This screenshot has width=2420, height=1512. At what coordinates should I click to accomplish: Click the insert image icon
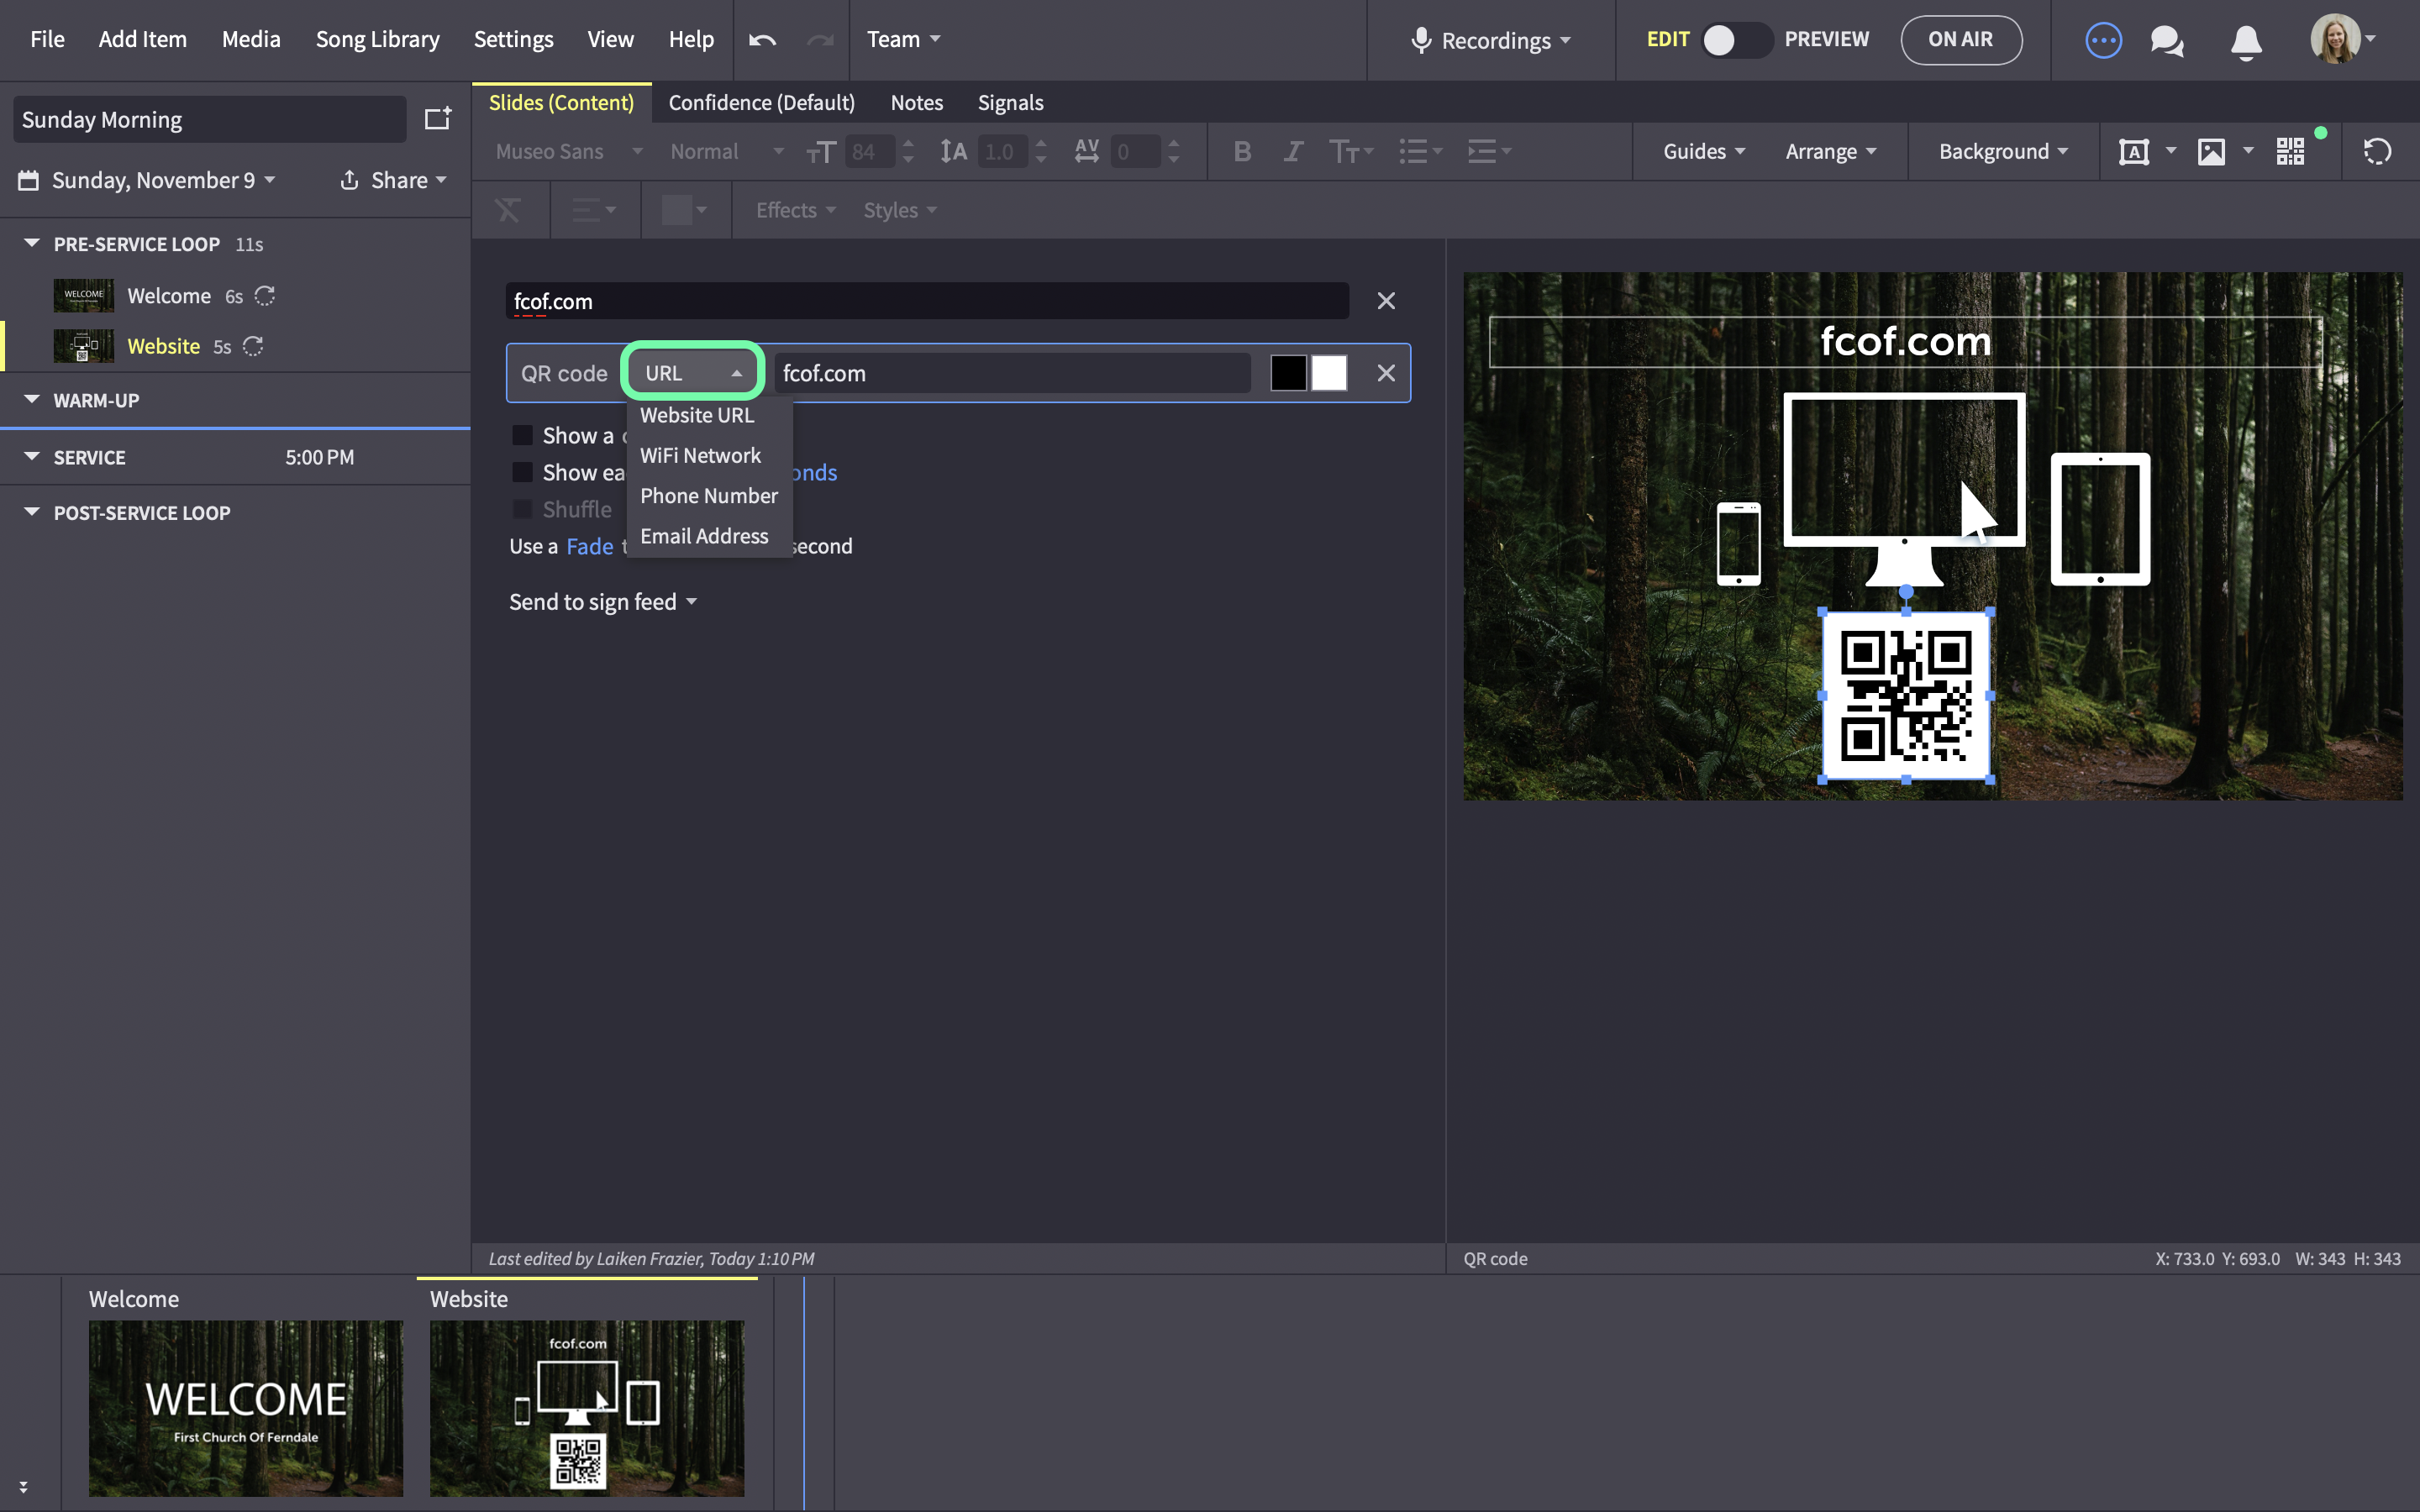click(2211, 152)
